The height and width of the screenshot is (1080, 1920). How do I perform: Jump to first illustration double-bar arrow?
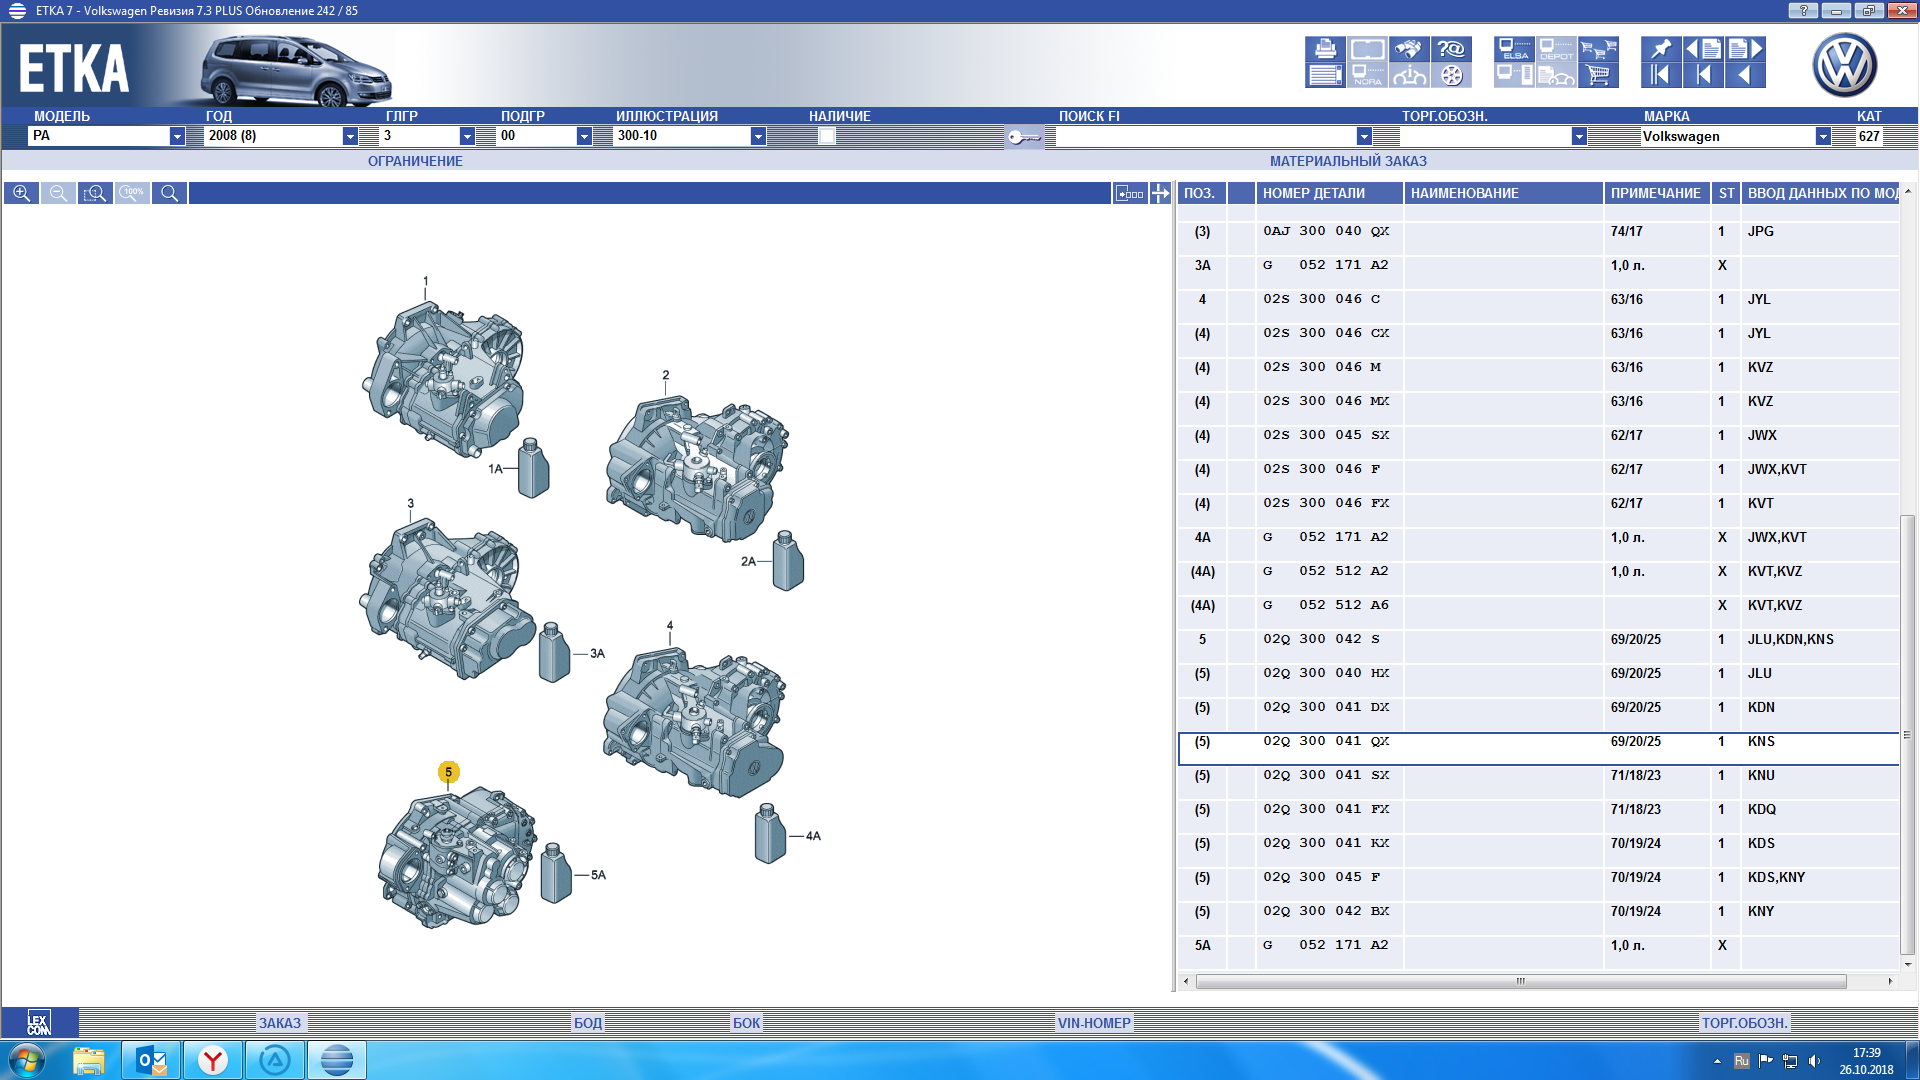(1661, 75)
